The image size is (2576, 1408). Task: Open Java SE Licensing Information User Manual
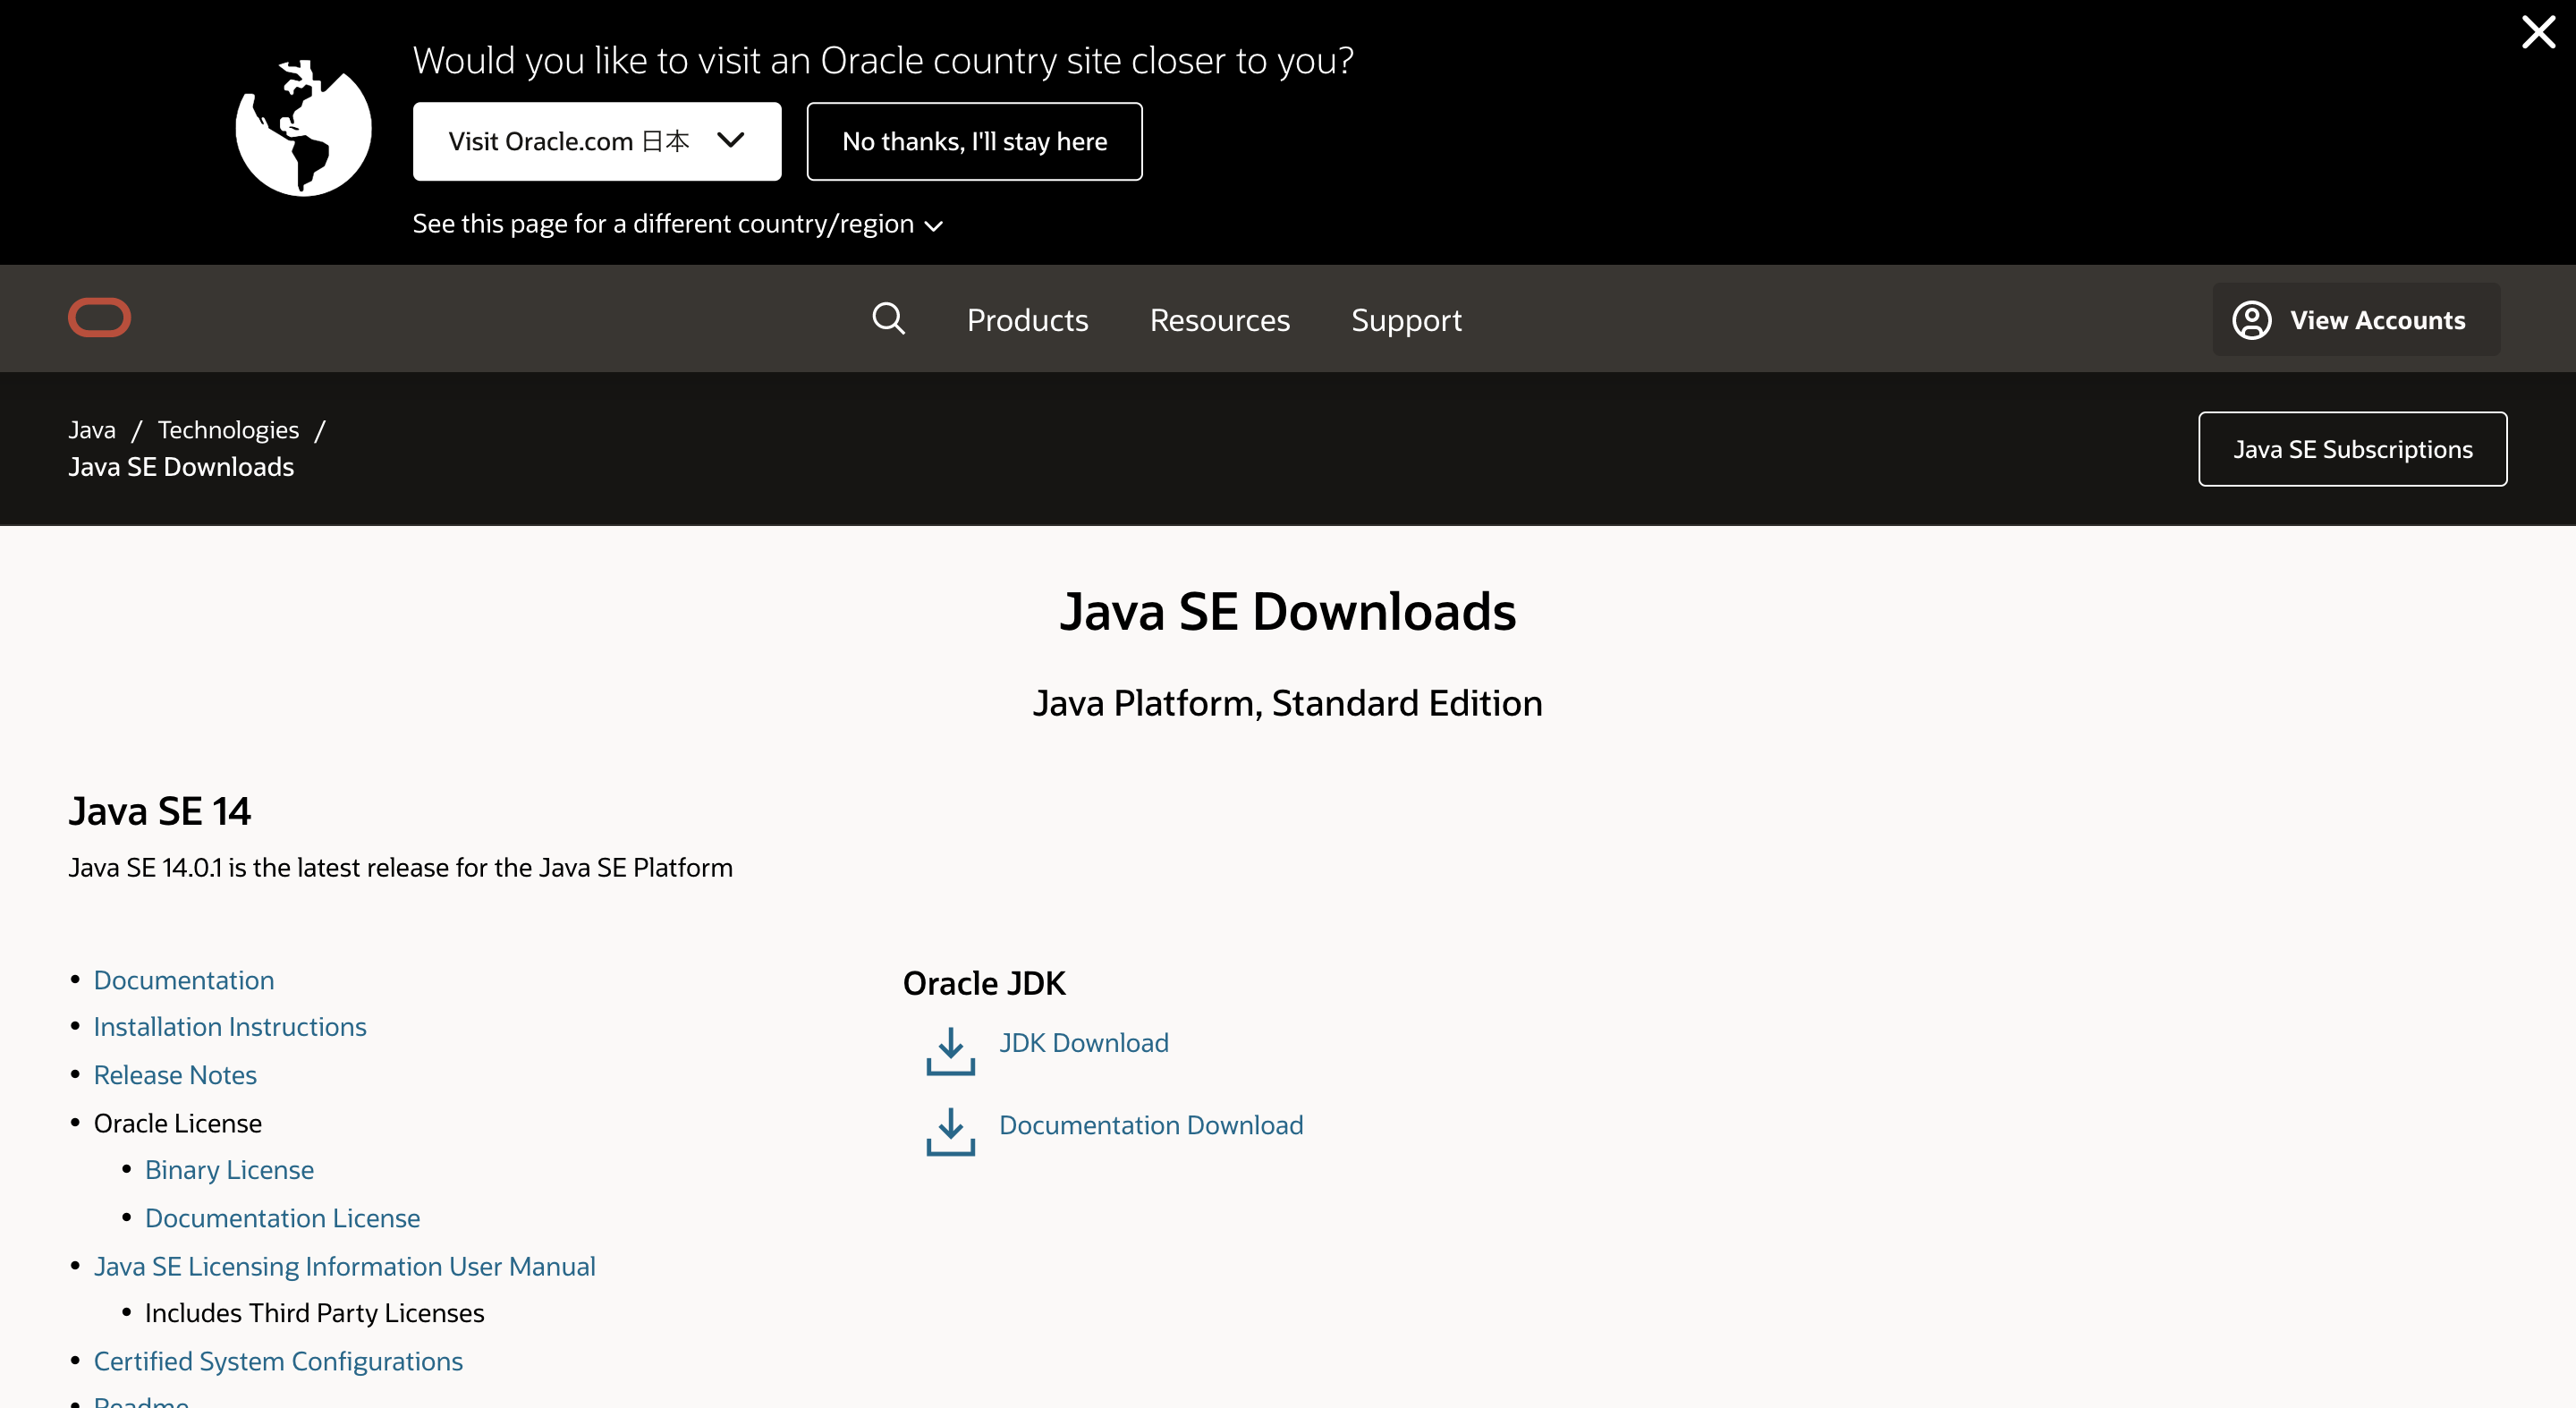(x=344, y=1266)
